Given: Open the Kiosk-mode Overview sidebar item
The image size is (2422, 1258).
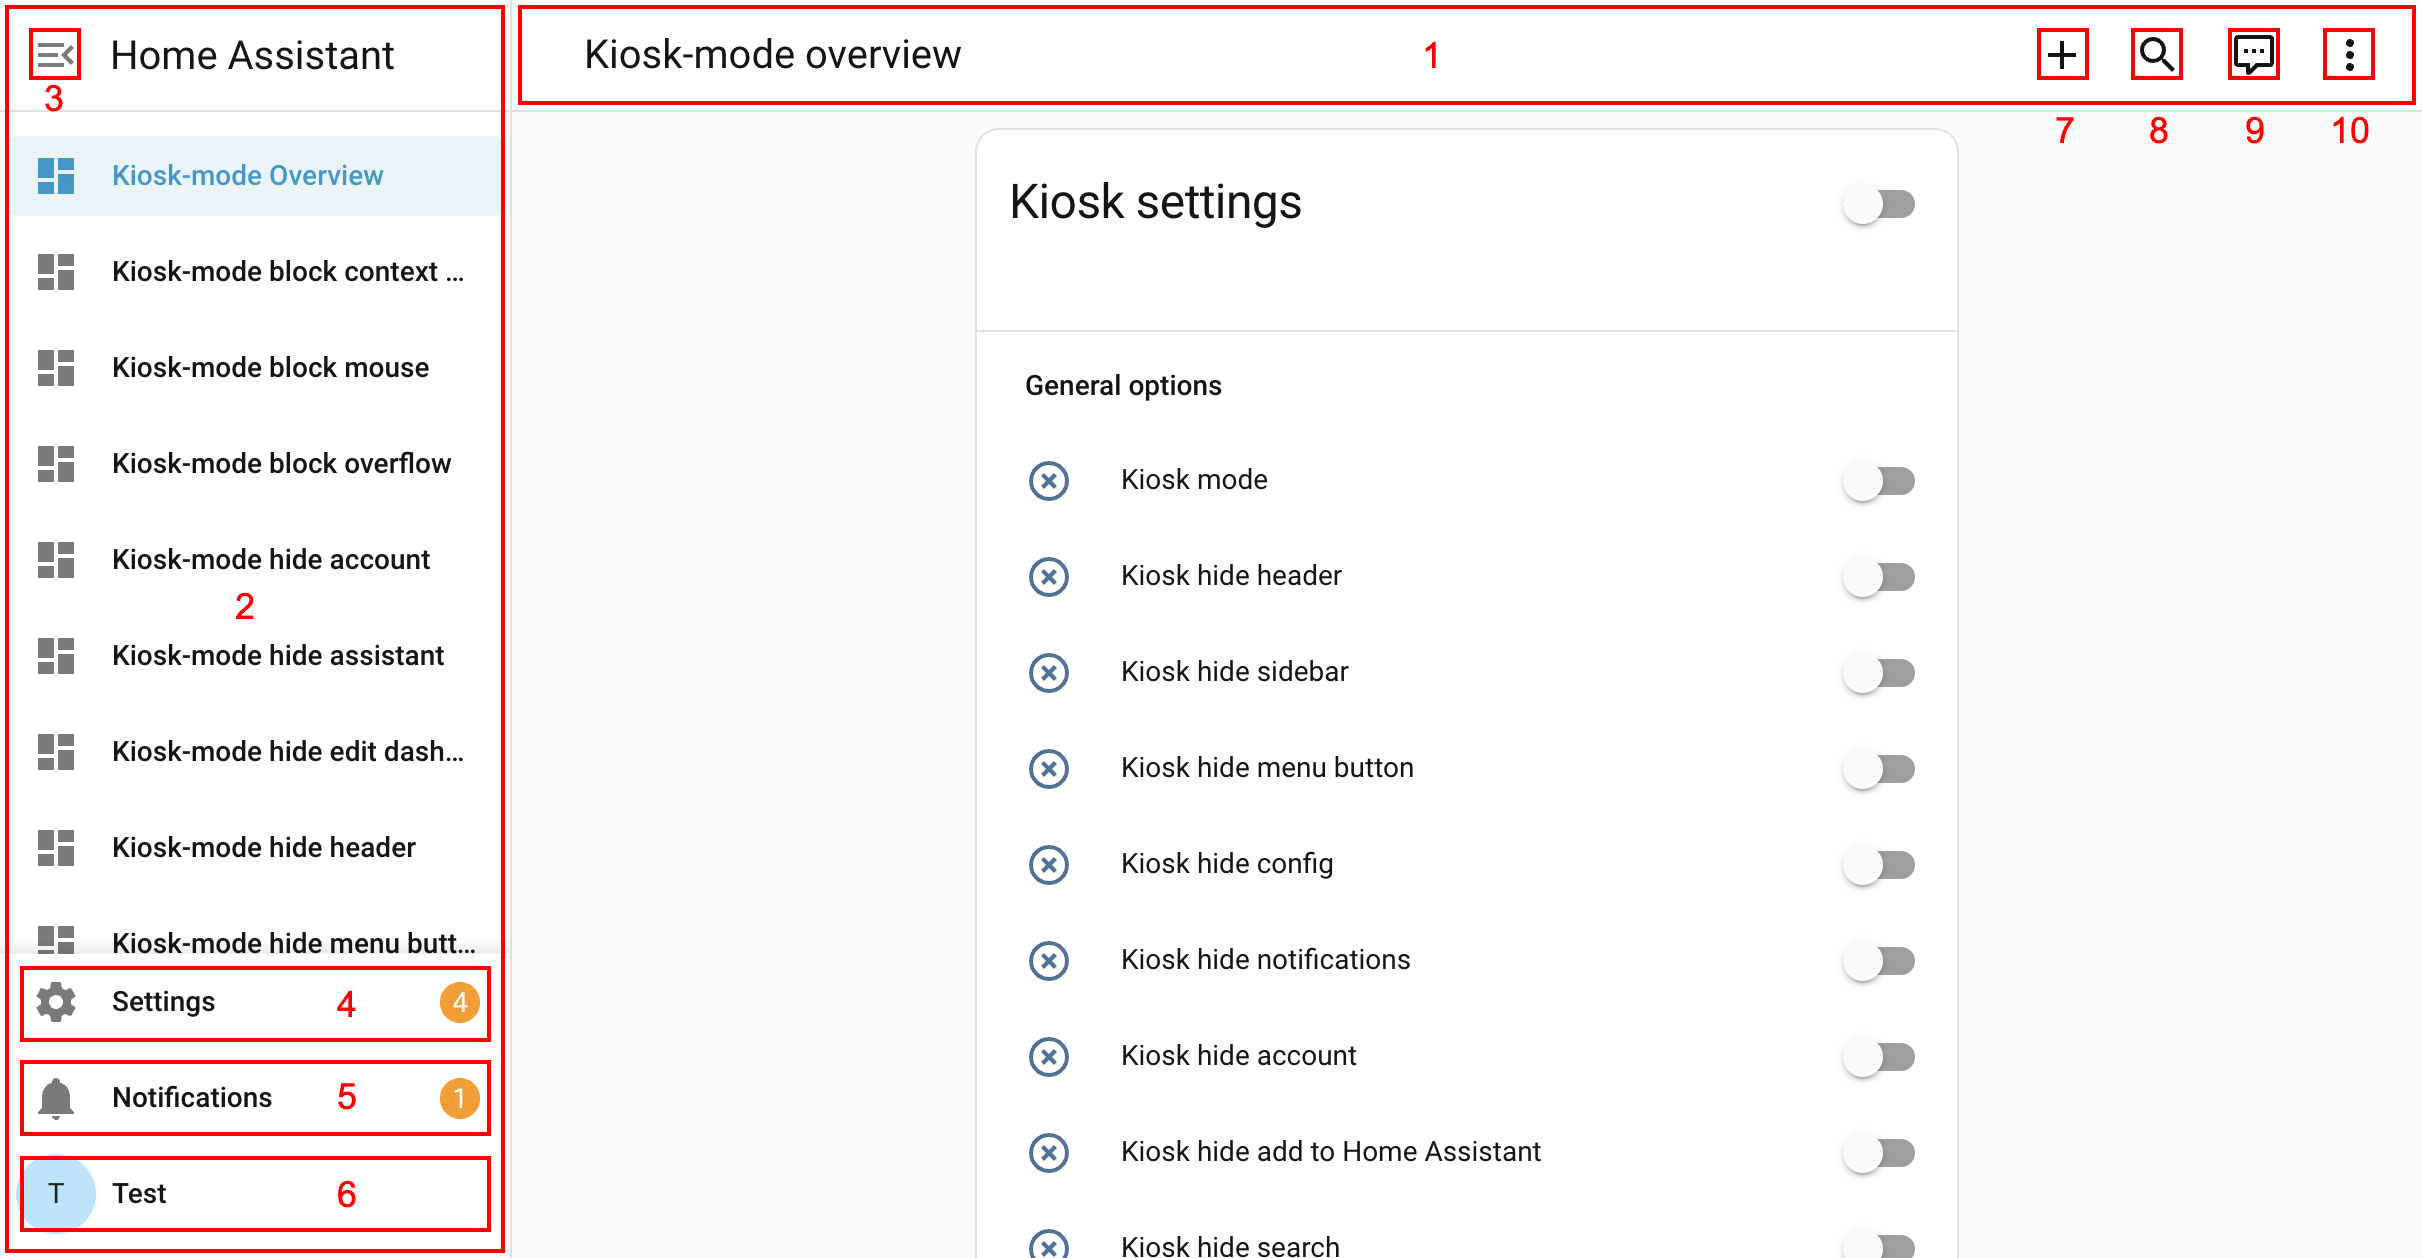Looking at the screenshot, I should [x=247, y=176].
